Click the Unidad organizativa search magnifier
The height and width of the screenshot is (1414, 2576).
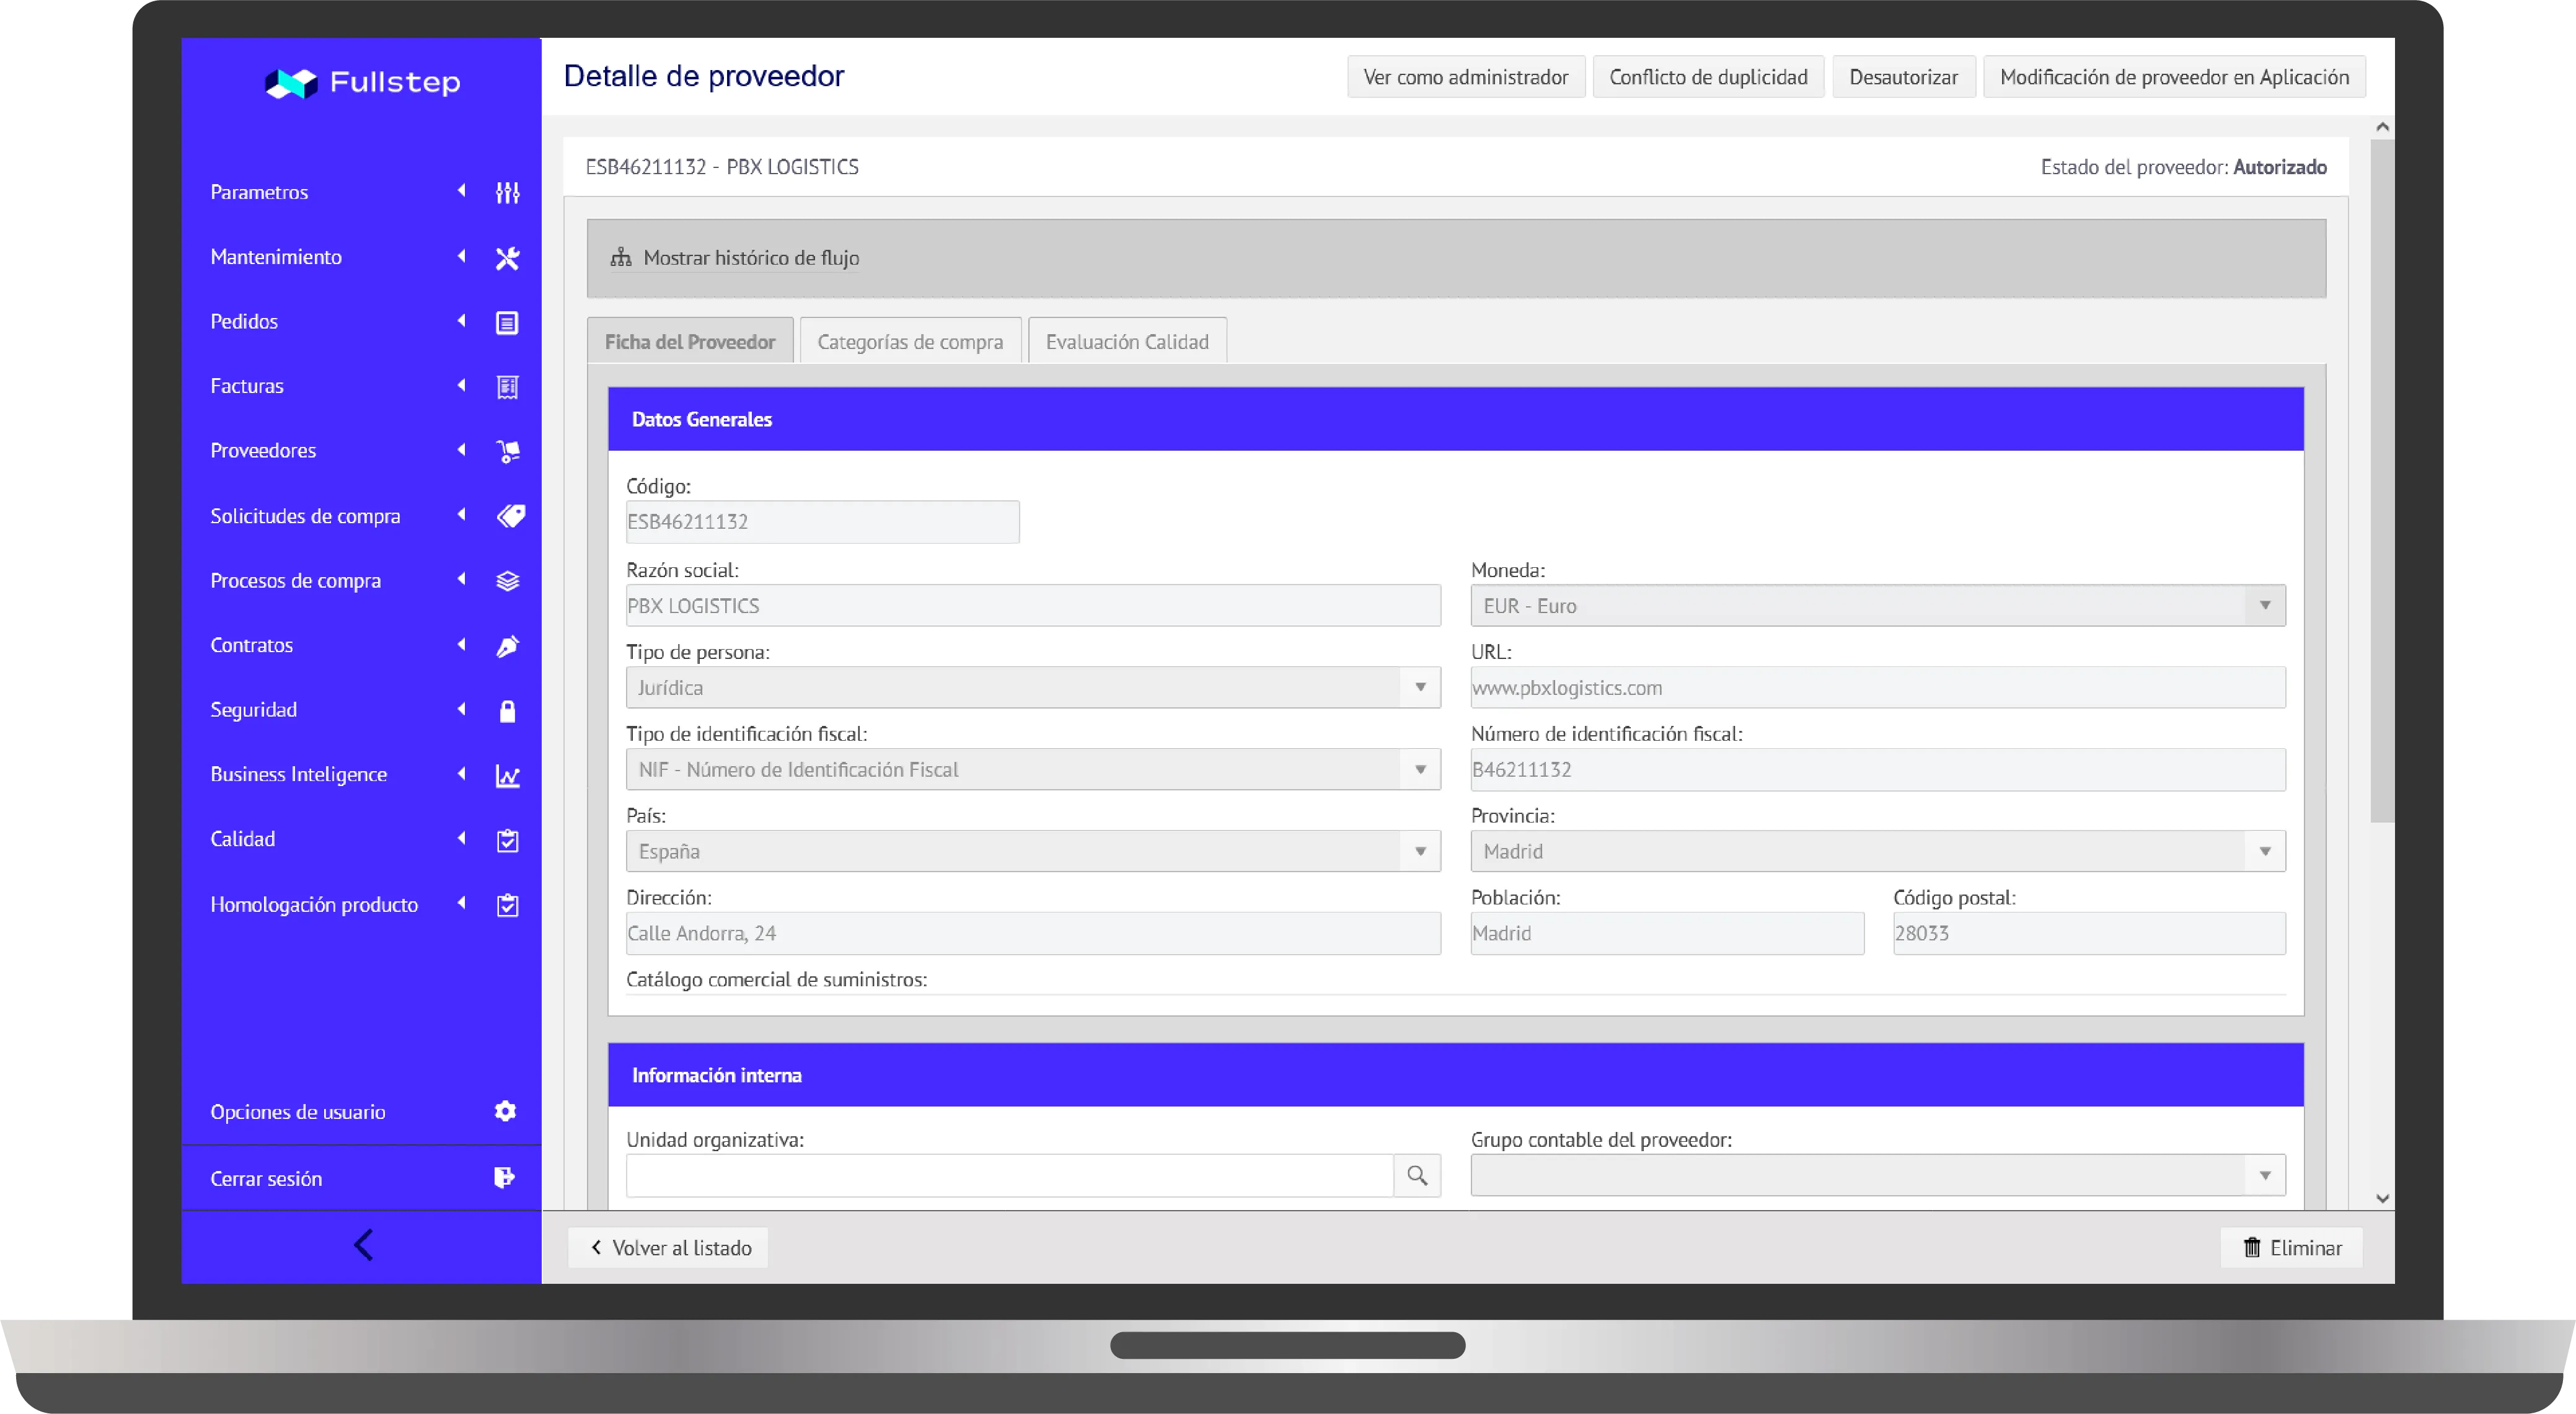[x=1416, y=1175]
